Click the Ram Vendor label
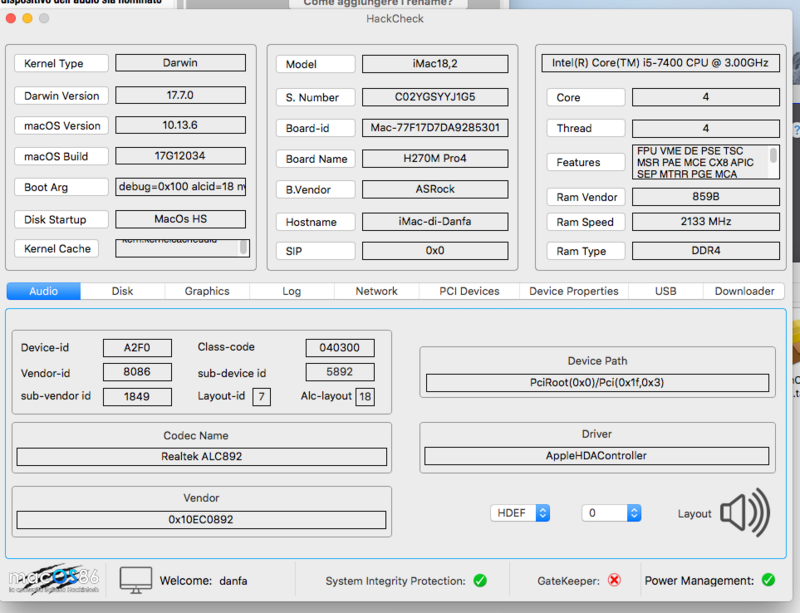 pyautogui.click(x=586, y=197)
